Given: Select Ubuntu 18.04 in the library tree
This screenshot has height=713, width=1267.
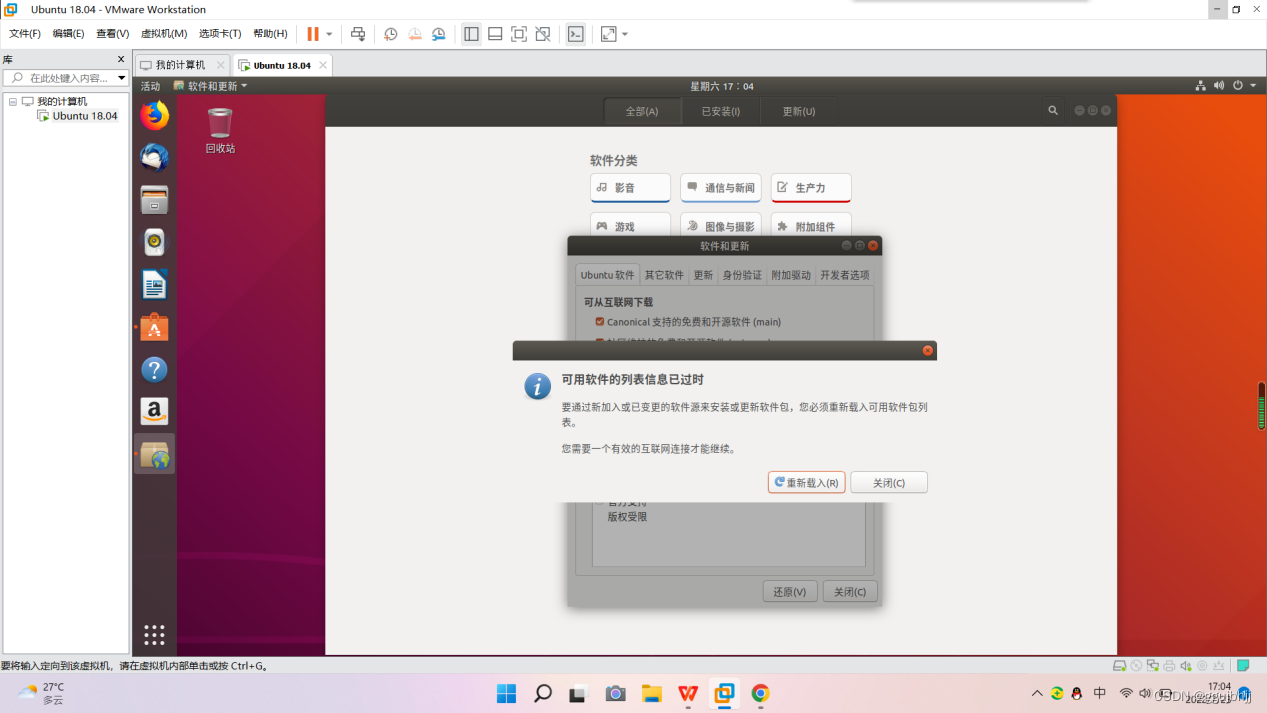Looking at the screenshot, I should click(x=77, y=116).
